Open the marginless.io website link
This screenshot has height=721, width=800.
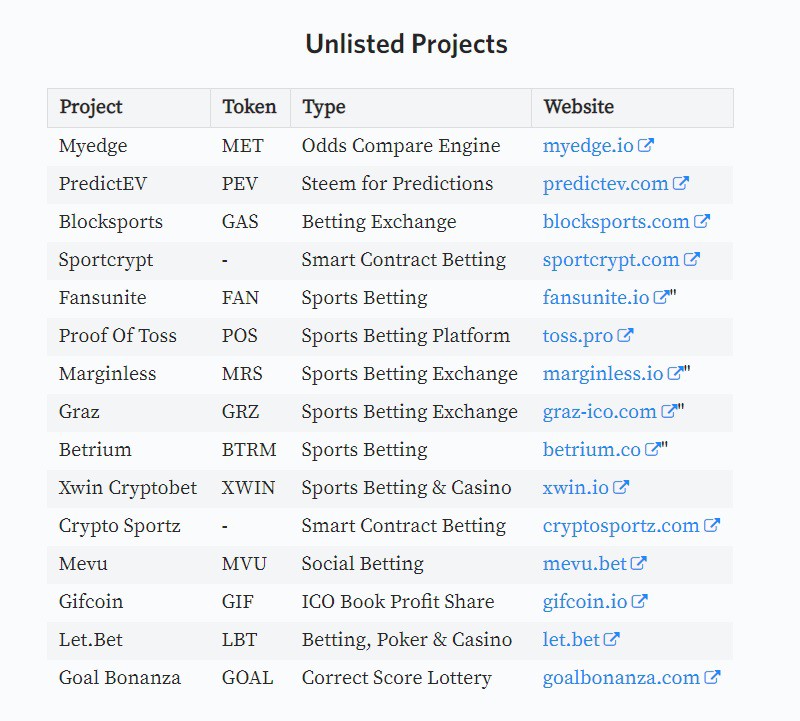tap(603, 373)
